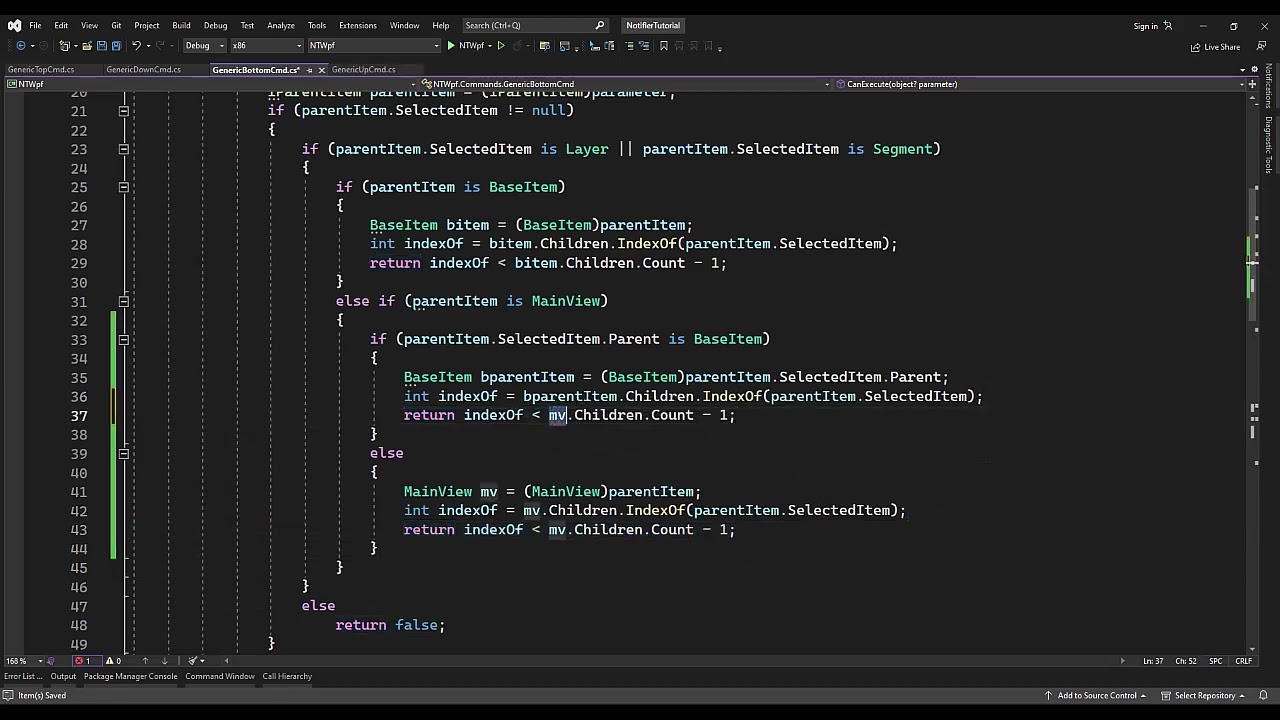Open the Error List panel tab

21,677
